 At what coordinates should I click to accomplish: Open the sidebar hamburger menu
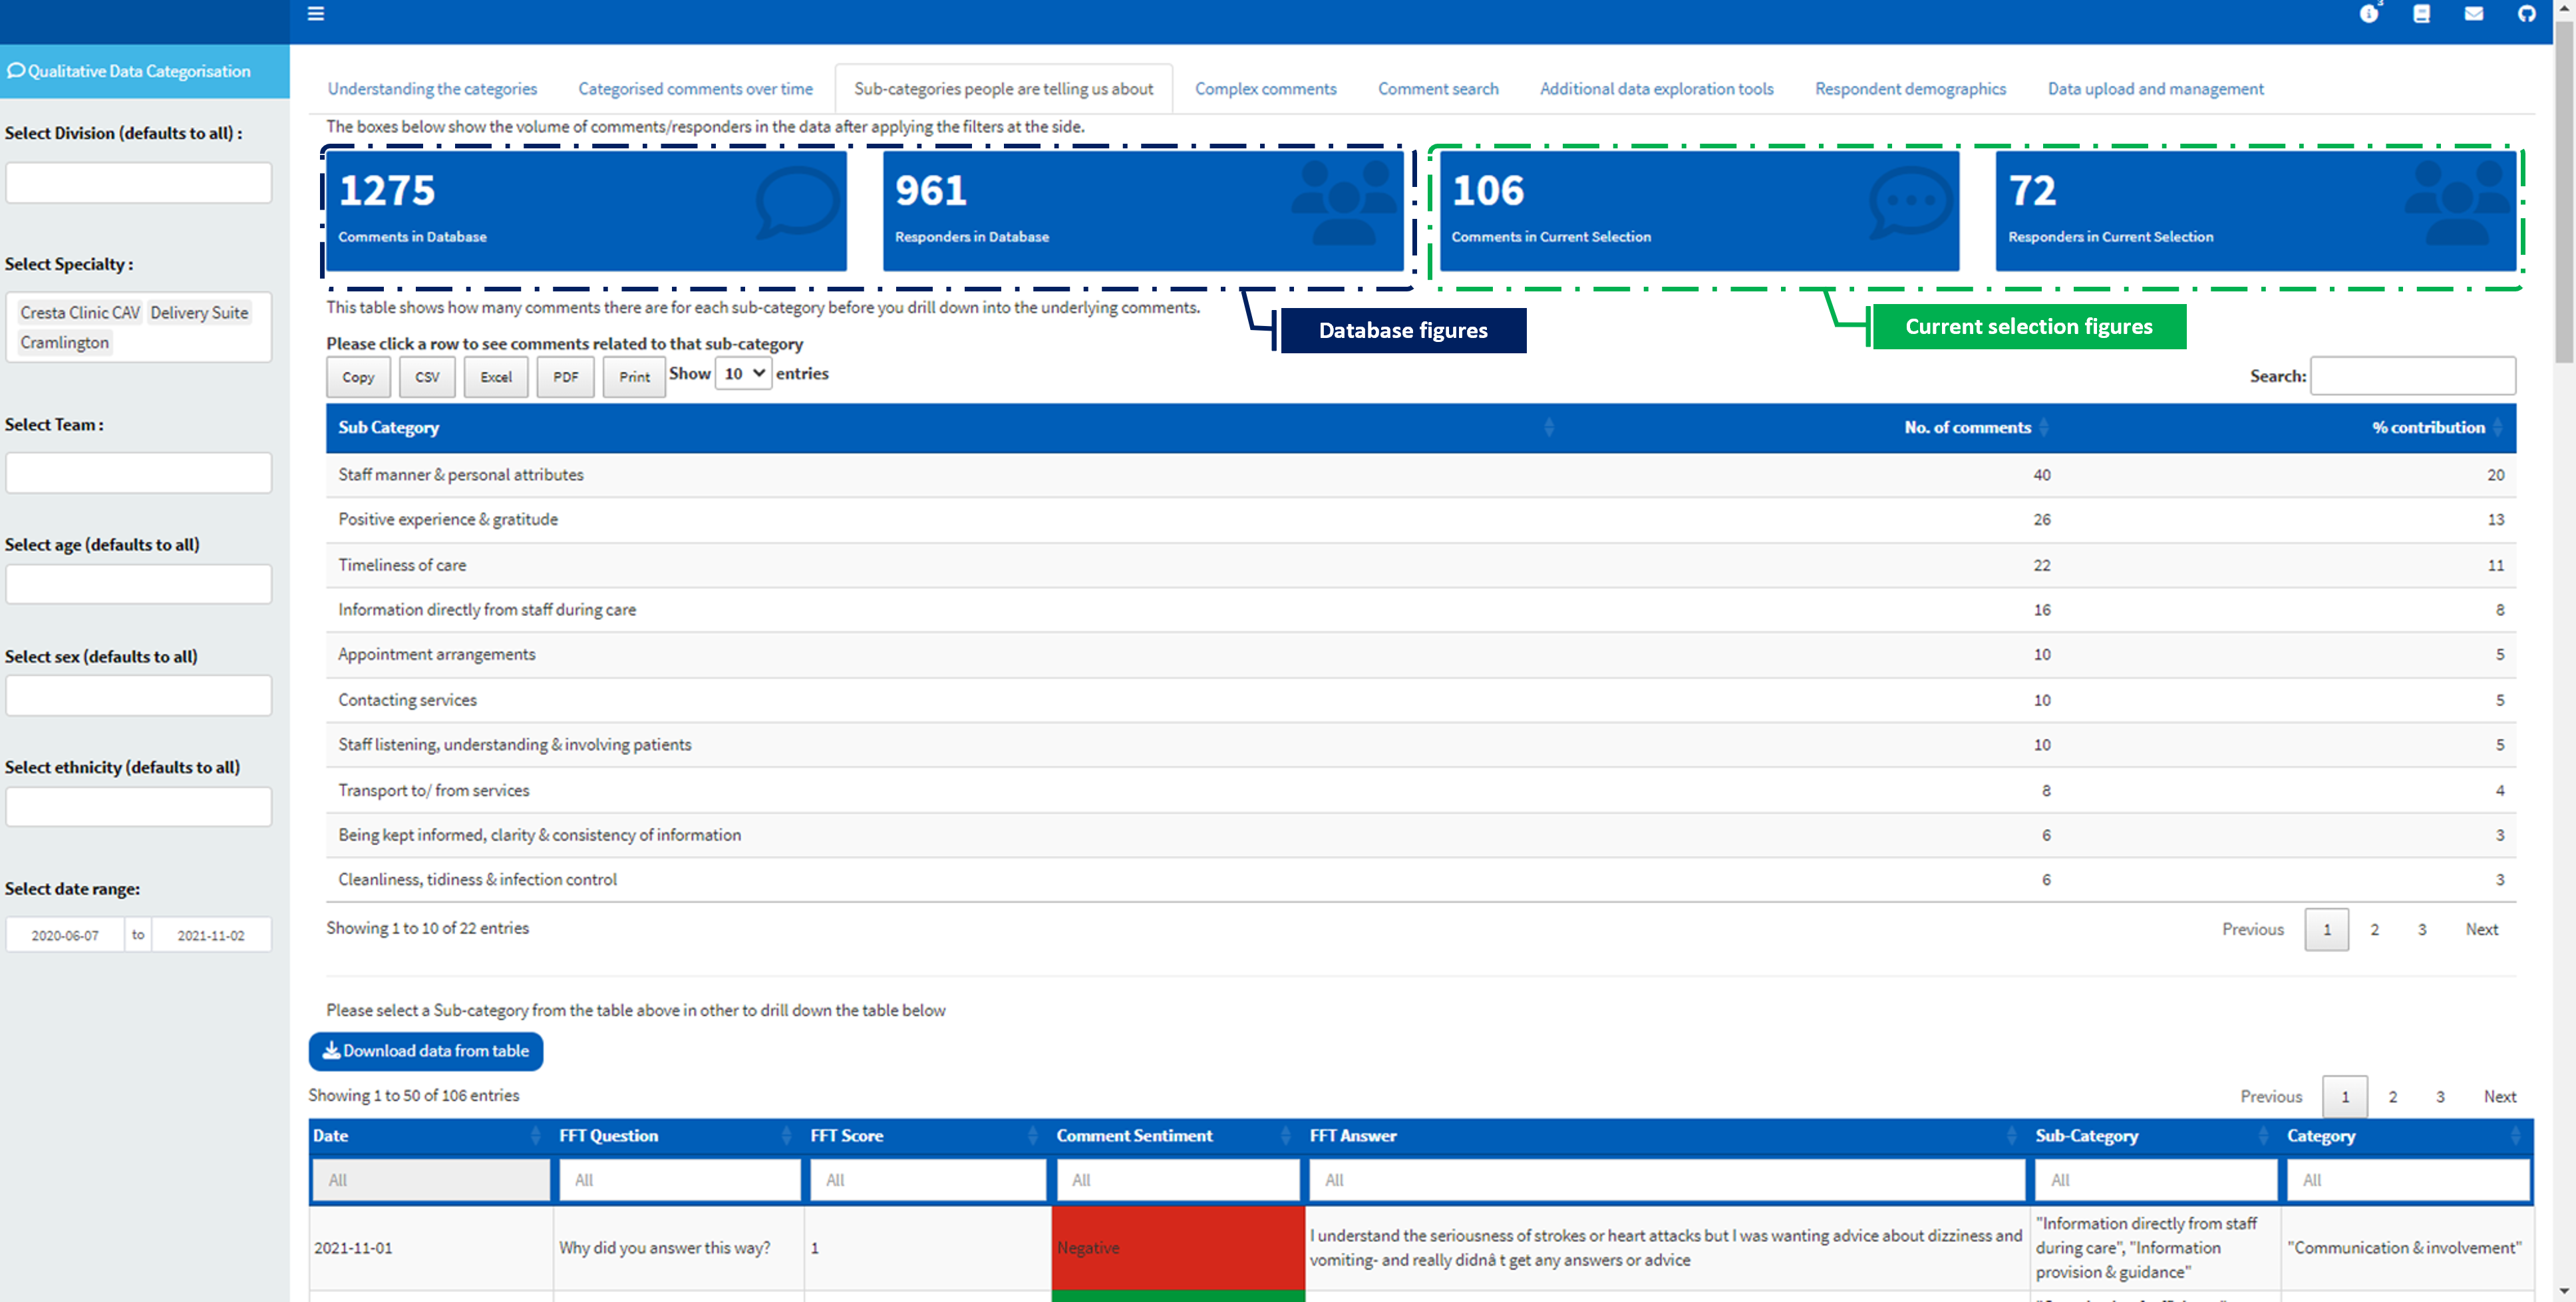(x=315, y=14)
